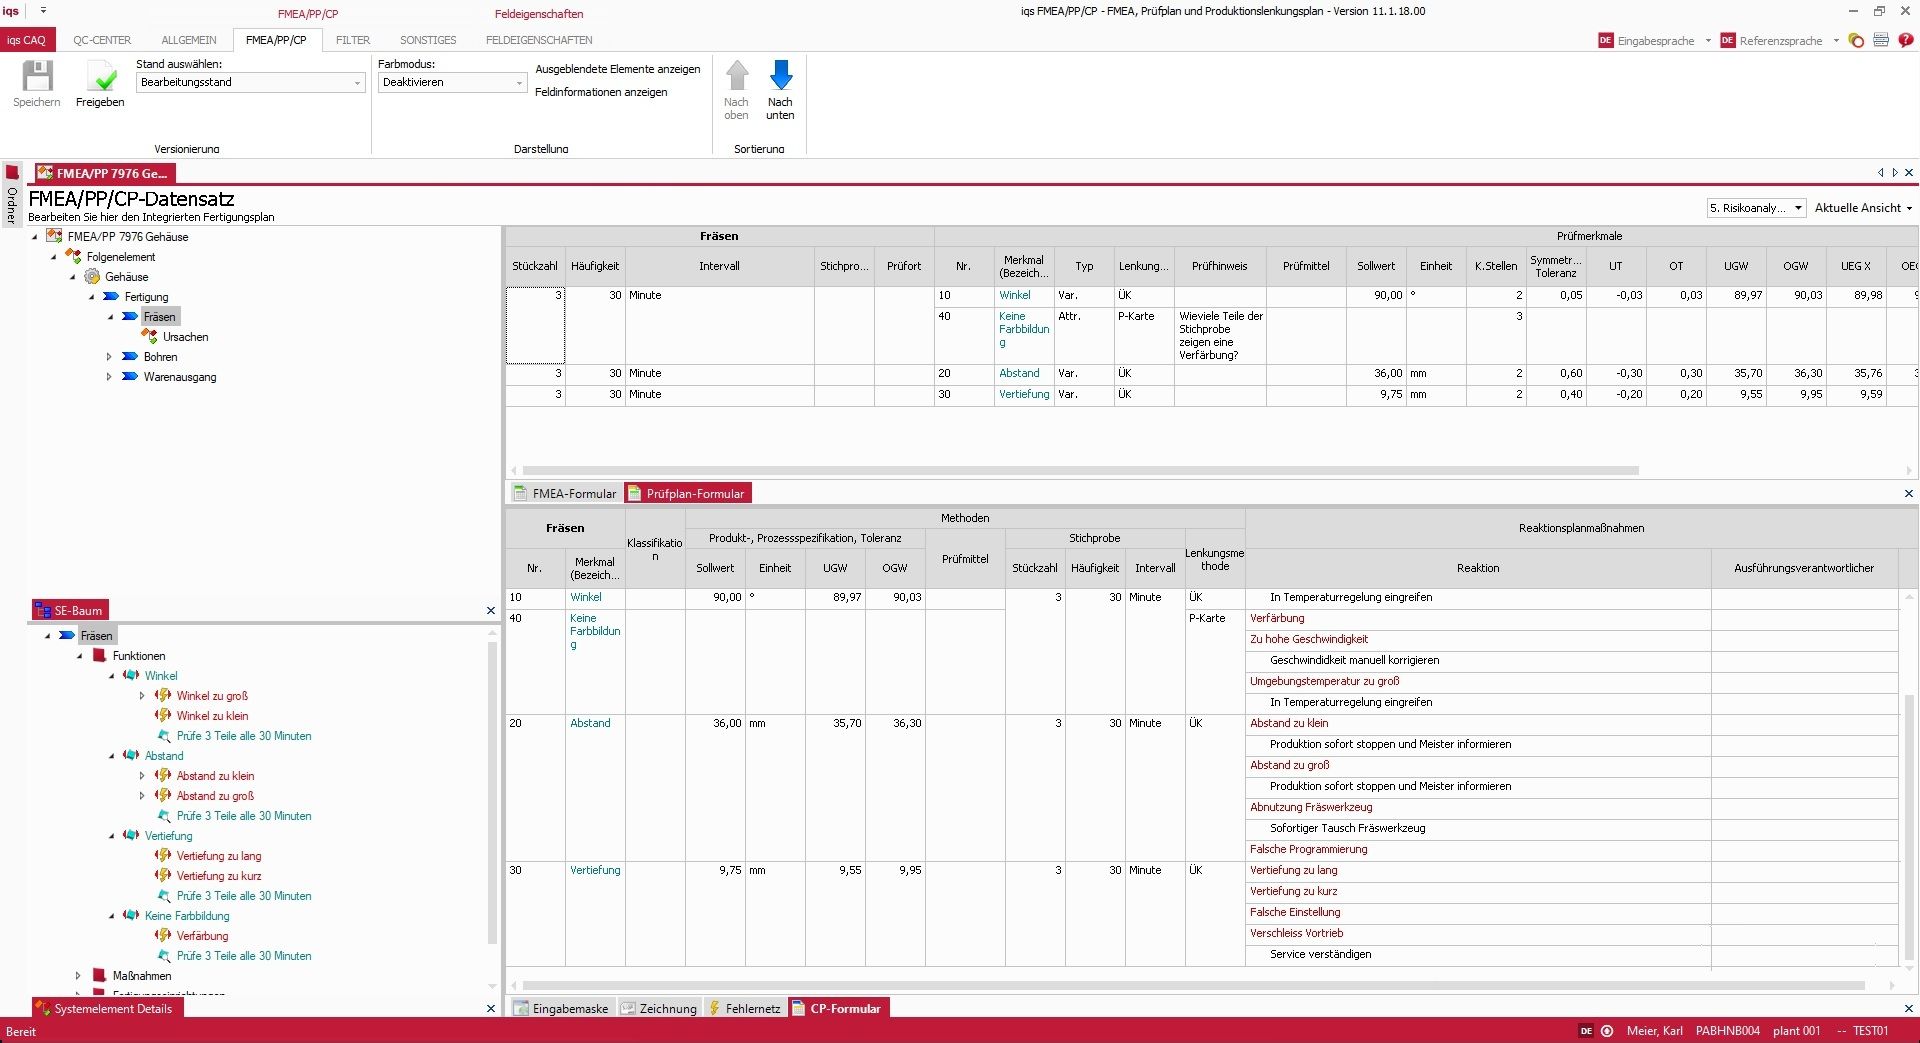
Task: Click Ausgeblendete Elemente anzeigen option
Action: pos(617,69)
